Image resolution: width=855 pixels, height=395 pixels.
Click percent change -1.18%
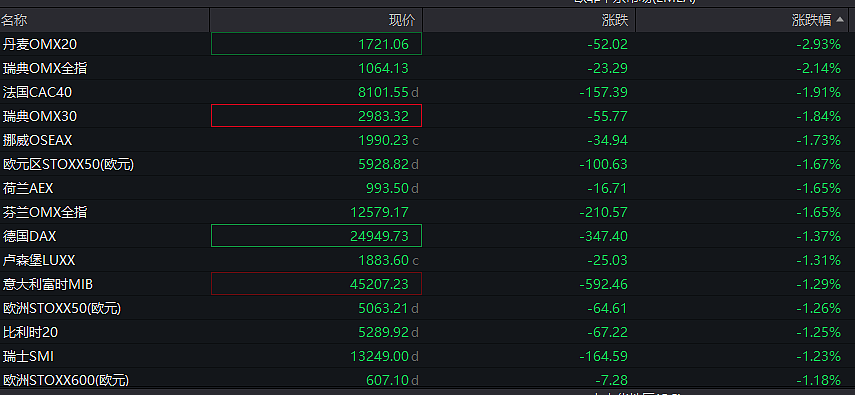pyautogui.click(x=818, y=380)
